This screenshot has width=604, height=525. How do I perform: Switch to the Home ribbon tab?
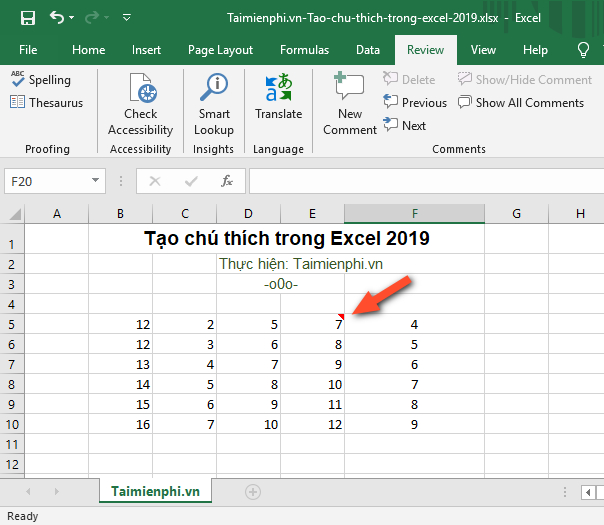pyautogui.click(x=89, y=50)
